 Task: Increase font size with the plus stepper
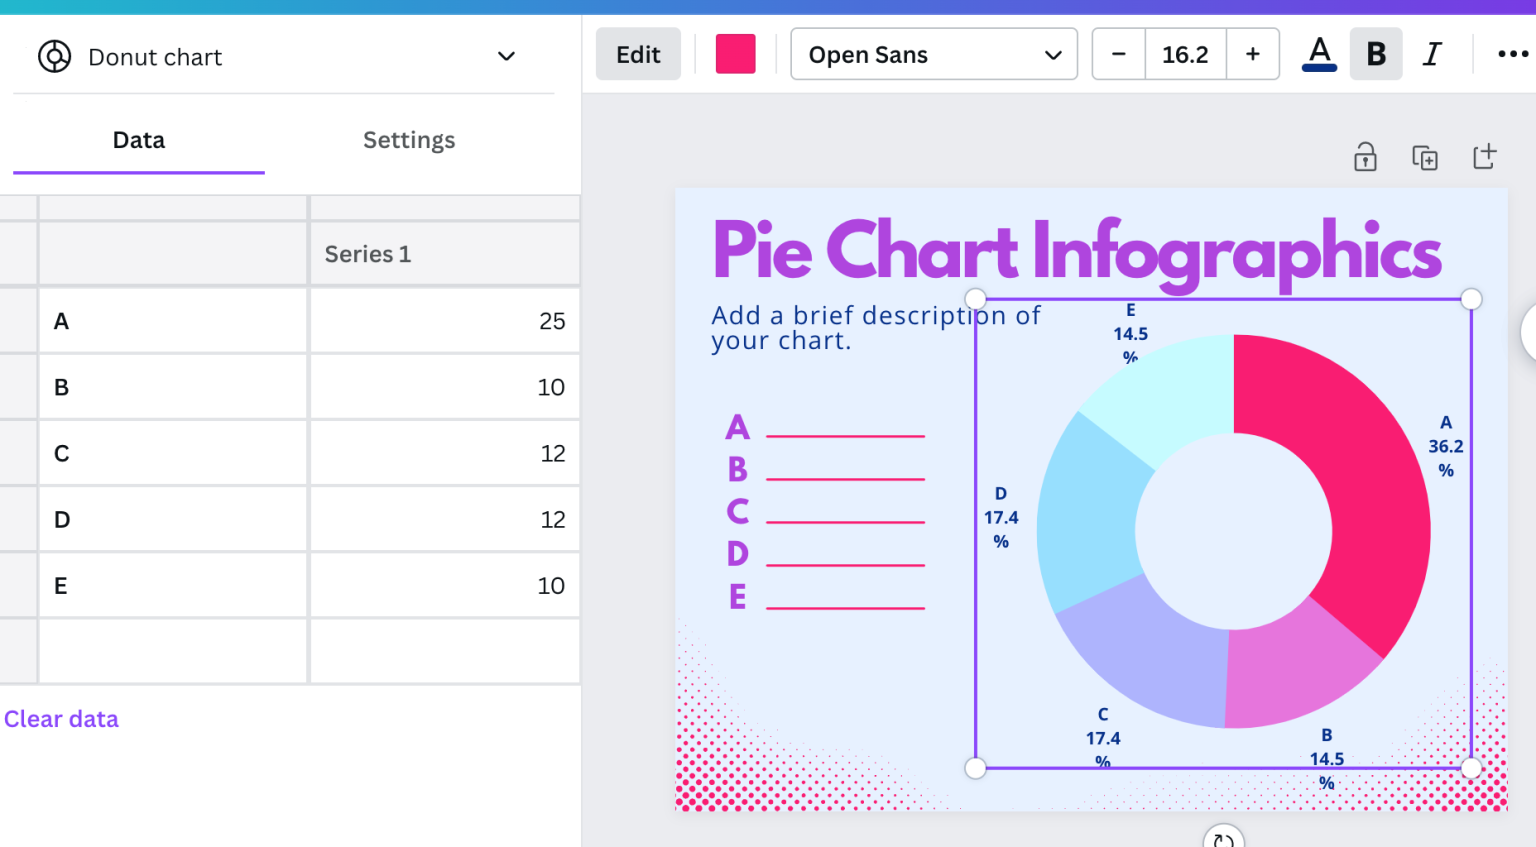[1252, 54]
